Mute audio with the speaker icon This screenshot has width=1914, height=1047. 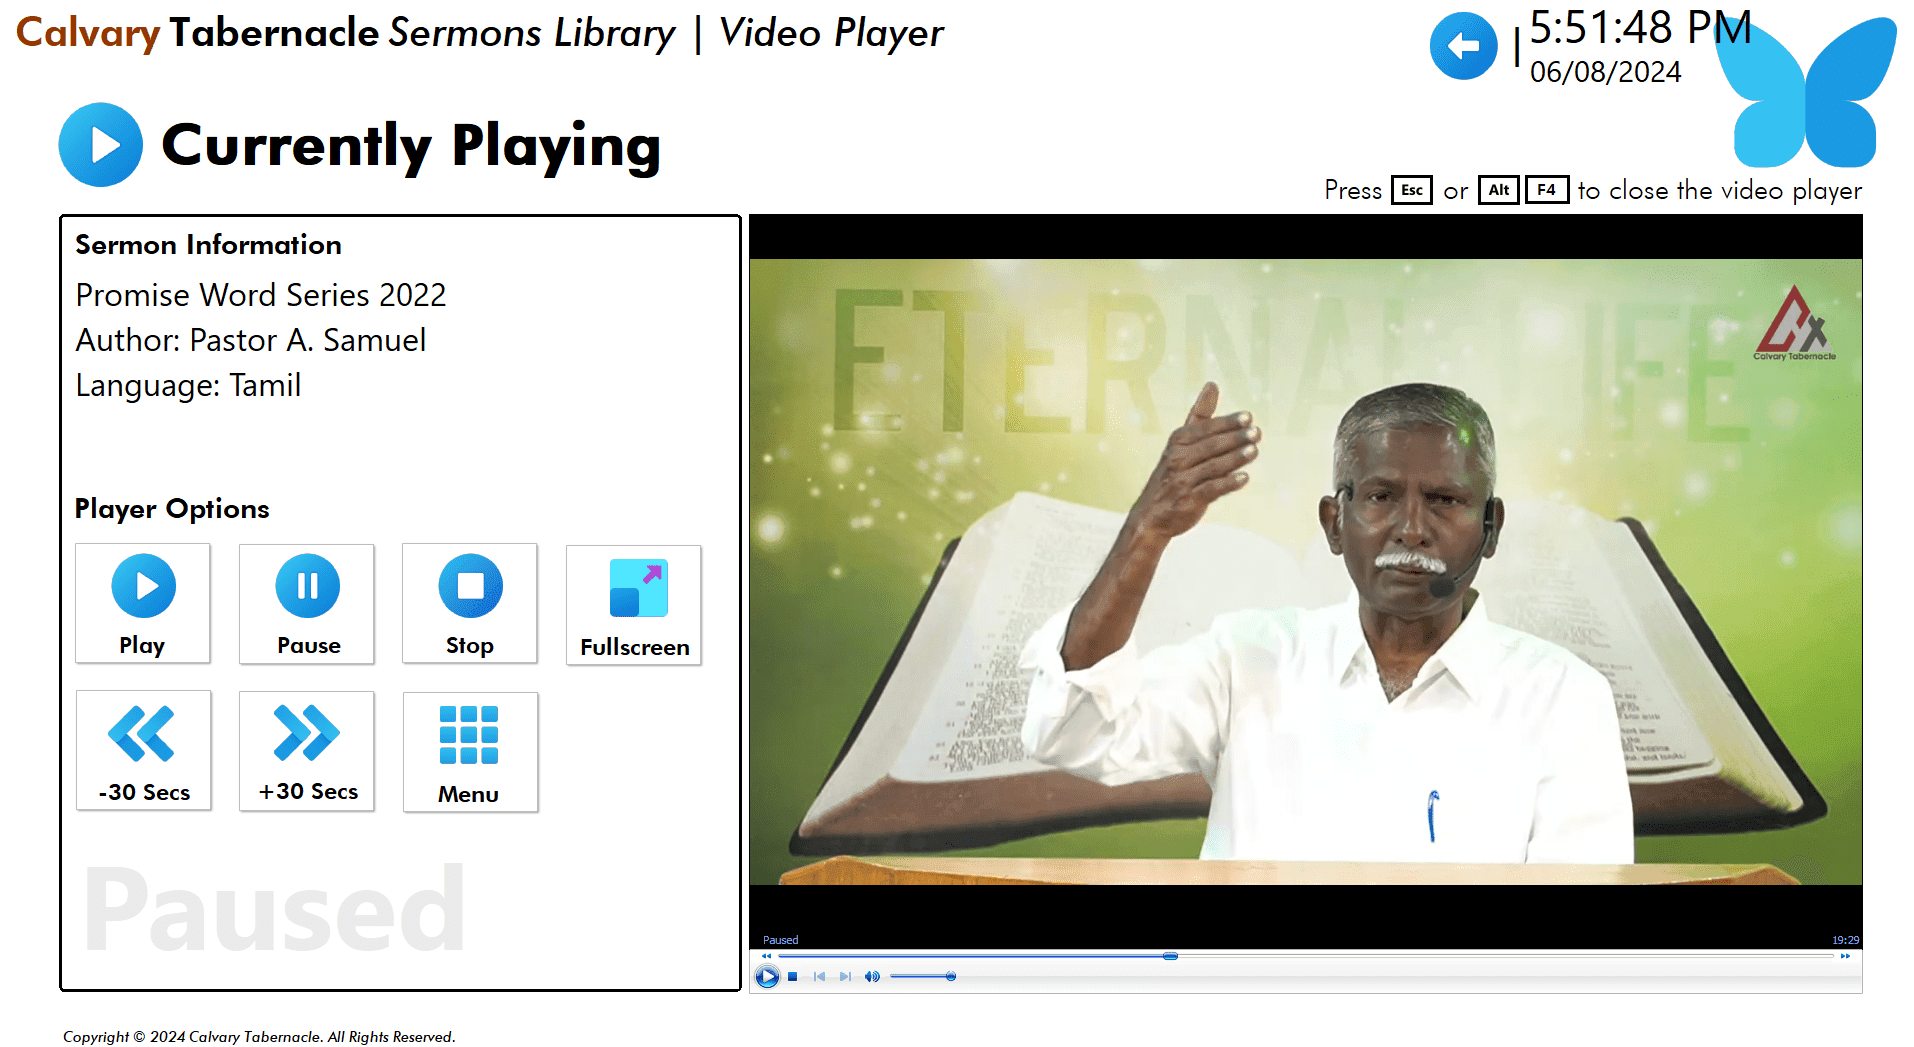coord(872,976)
